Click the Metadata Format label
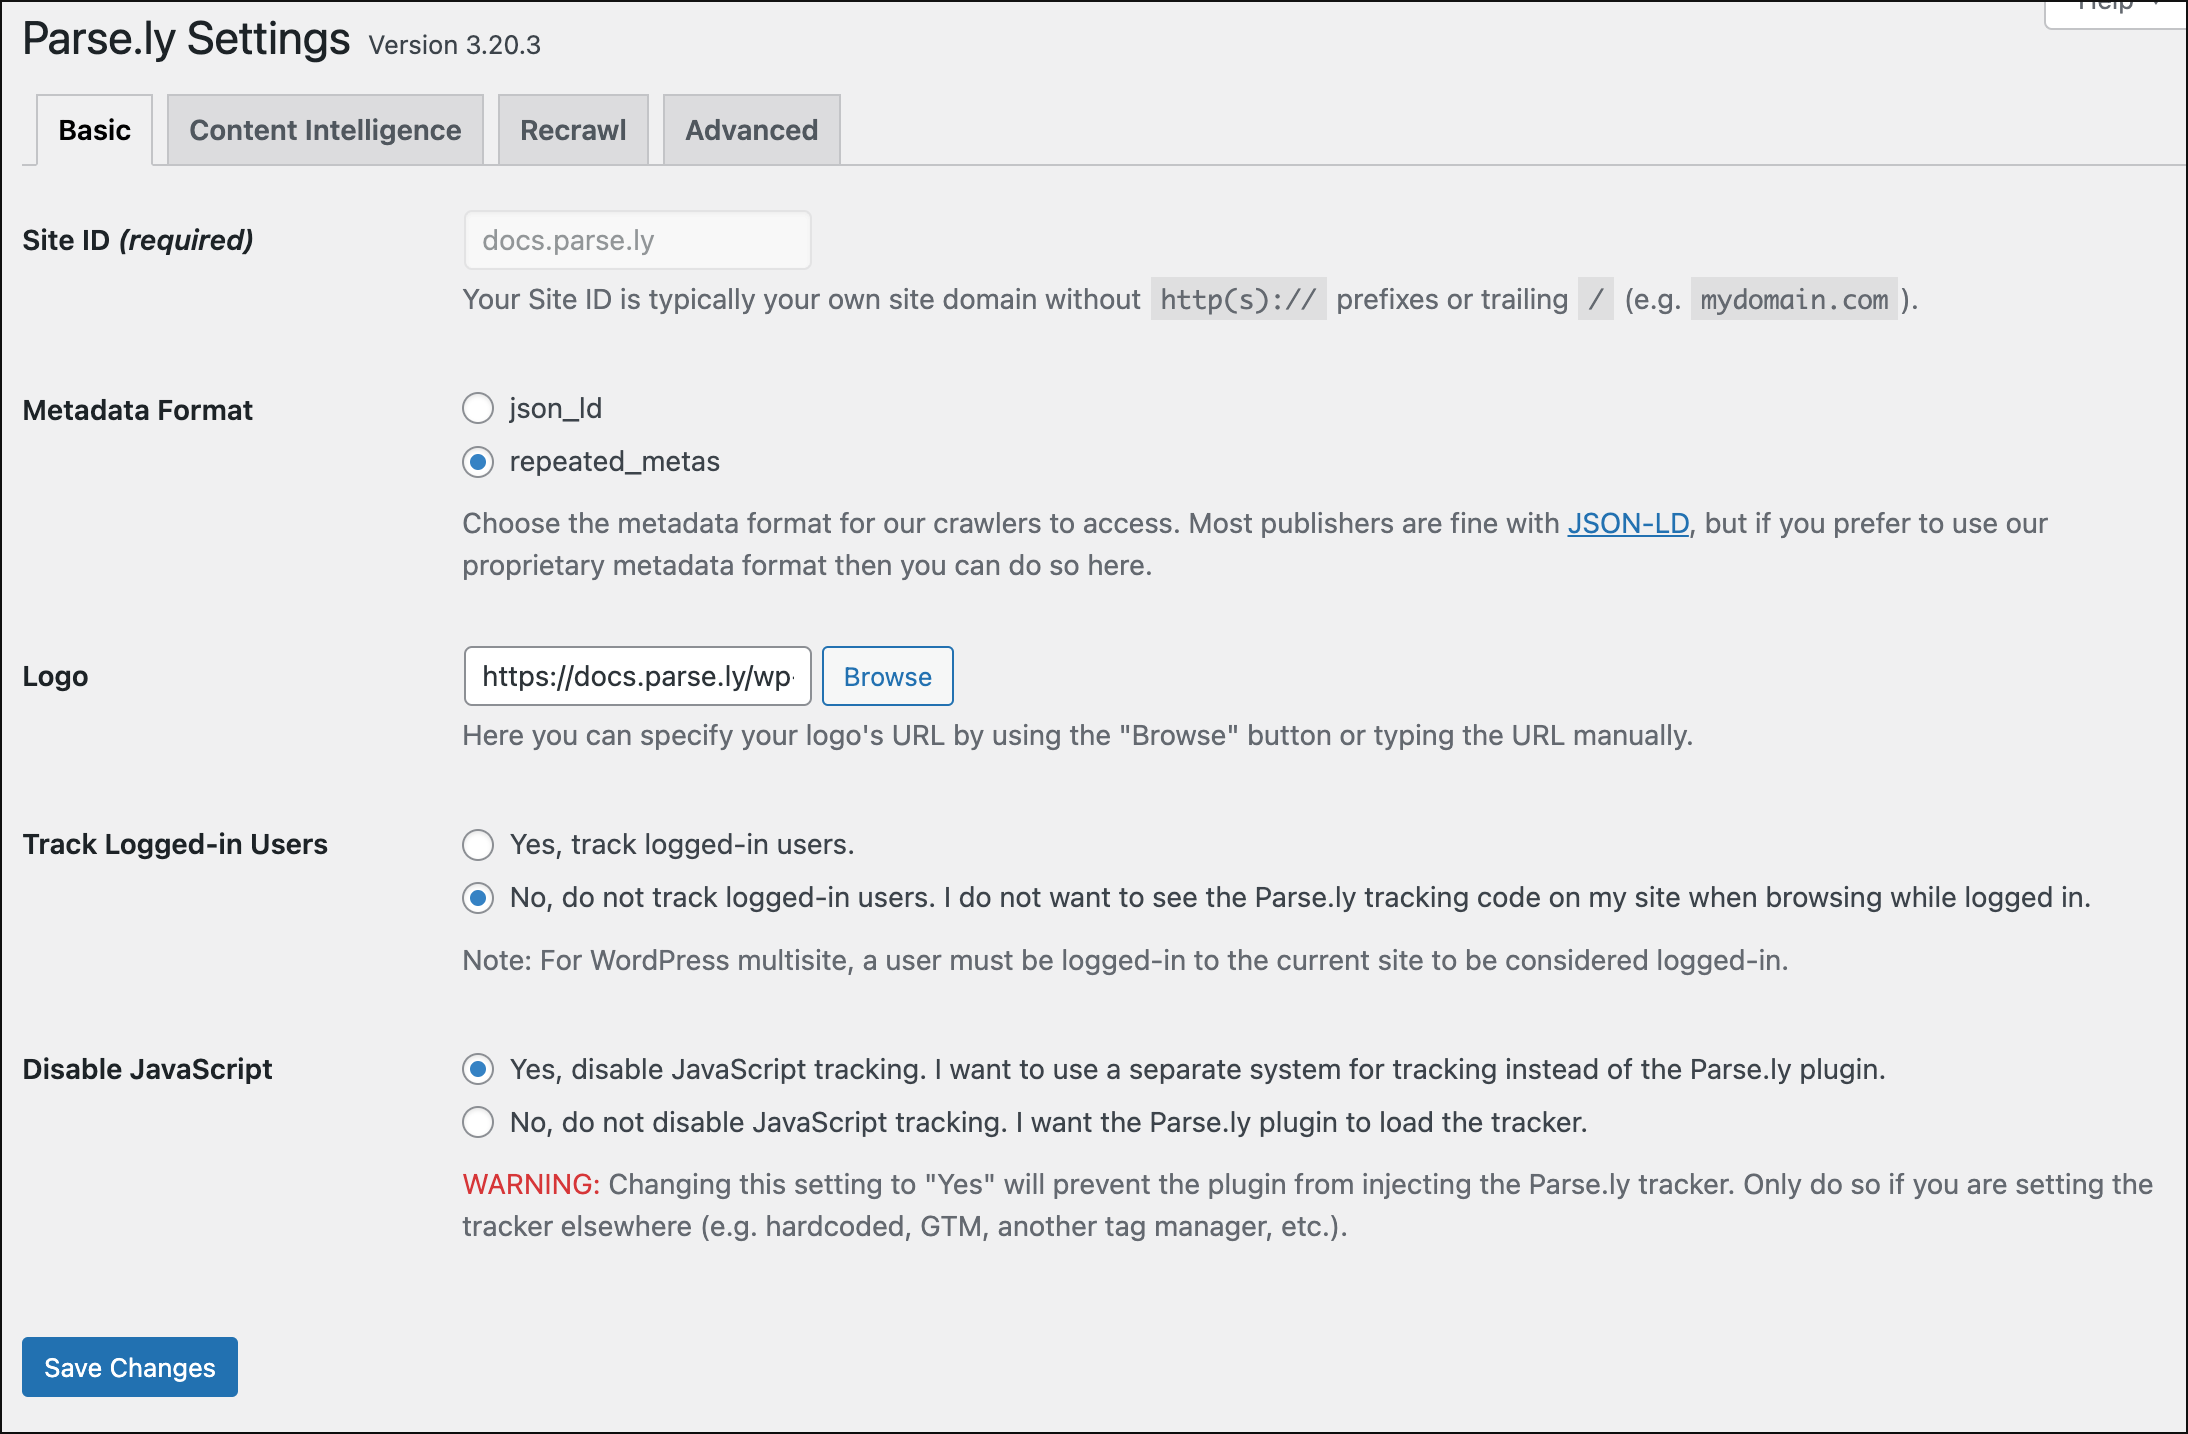 [138, 410]
